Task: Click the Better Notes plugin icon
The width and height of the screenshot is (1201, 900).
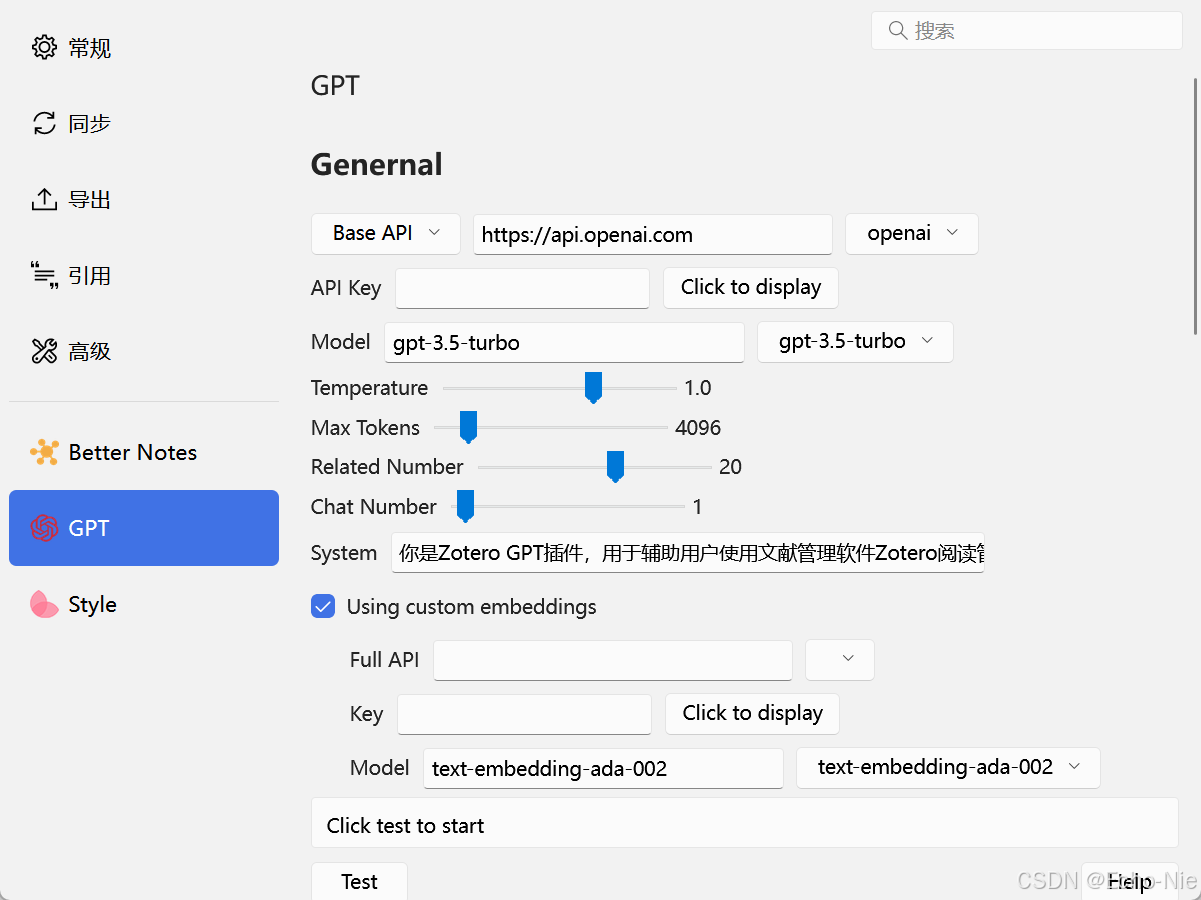Action: (x=44, y=452)
